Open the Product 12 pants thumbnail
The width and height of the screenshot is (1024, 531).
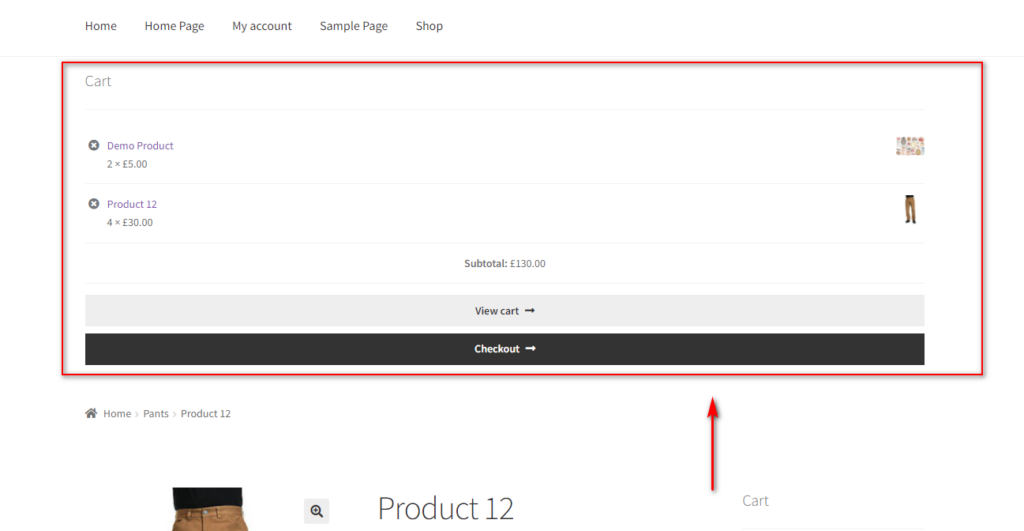coord(910,210)
